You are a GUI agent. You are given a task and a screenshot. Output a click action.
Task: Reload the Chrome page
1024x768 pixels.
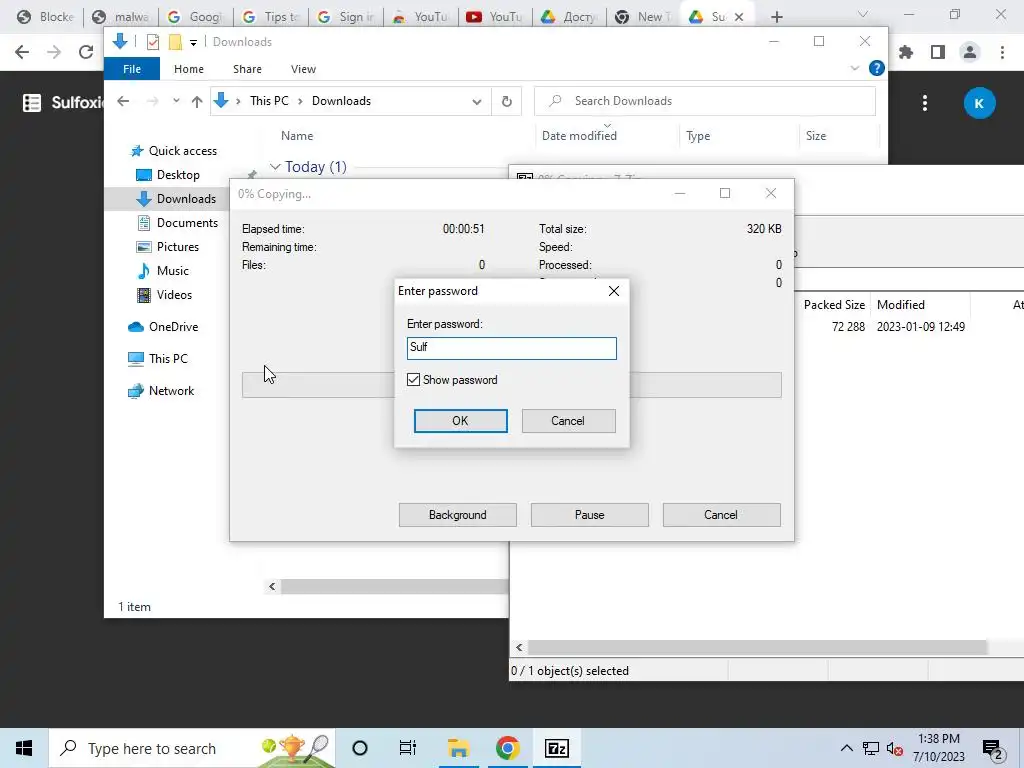(86, 52)
